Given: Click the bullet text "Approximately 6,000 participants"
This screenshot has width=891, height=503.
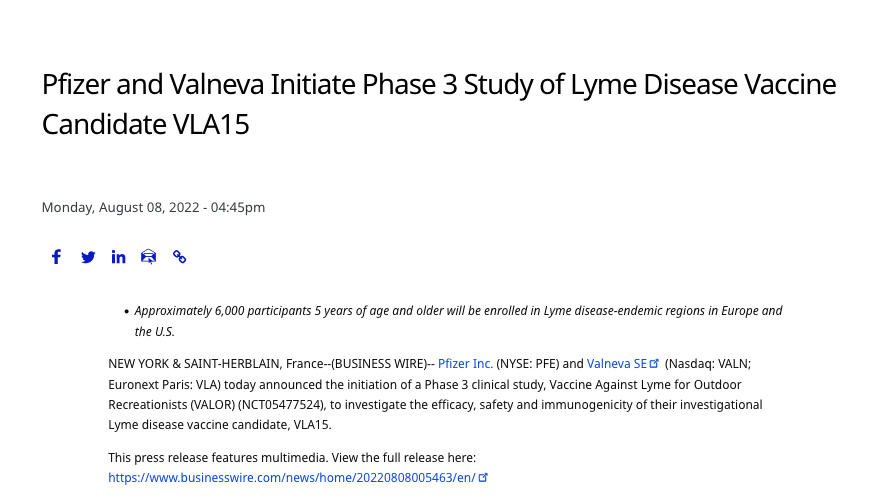Looking at the screenshot, I should [222, 311].
